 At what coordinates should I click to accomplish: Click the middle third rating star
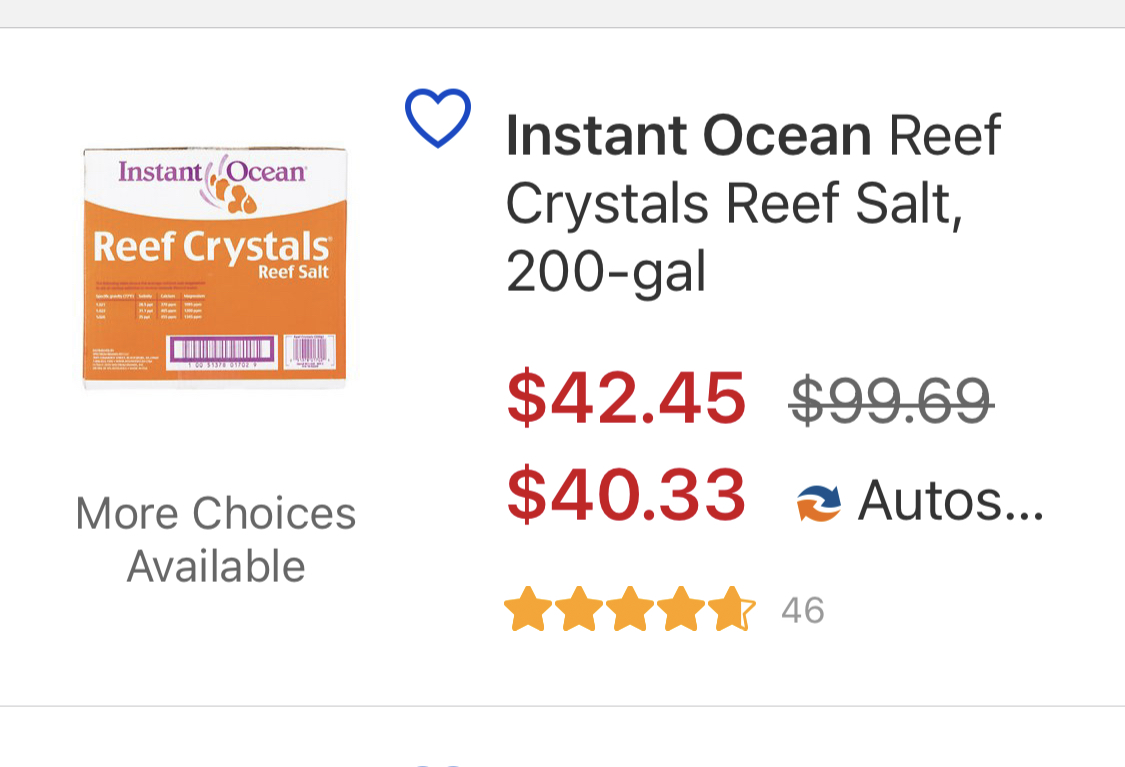coord(629,610)
